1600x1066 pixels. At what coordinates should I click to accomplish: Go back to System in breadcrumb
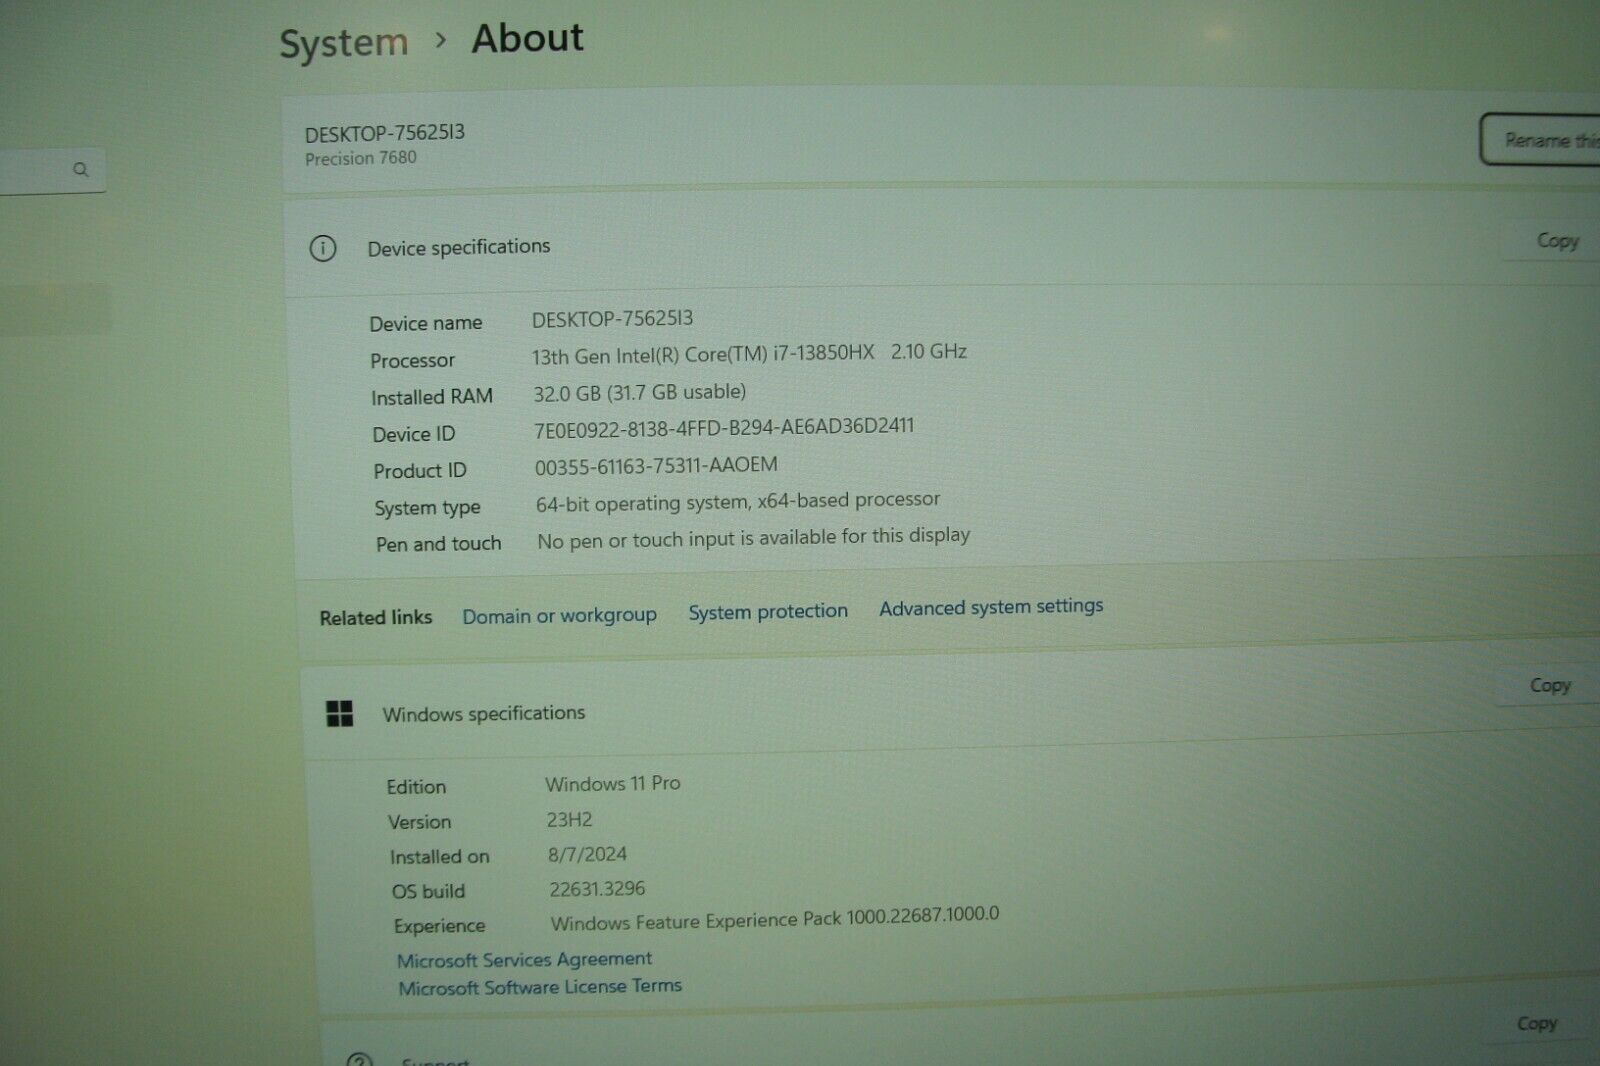pyautogui.click(x=344, y=43)
